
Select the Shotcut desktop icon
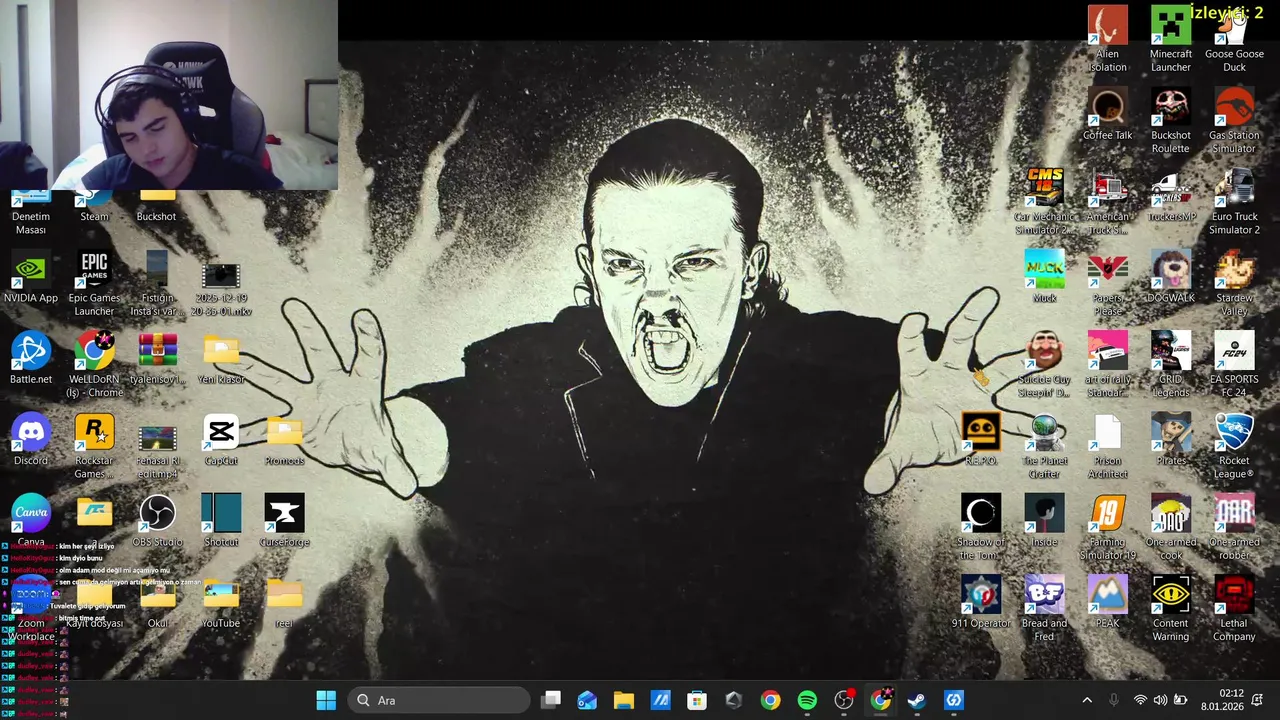point(221,521)
